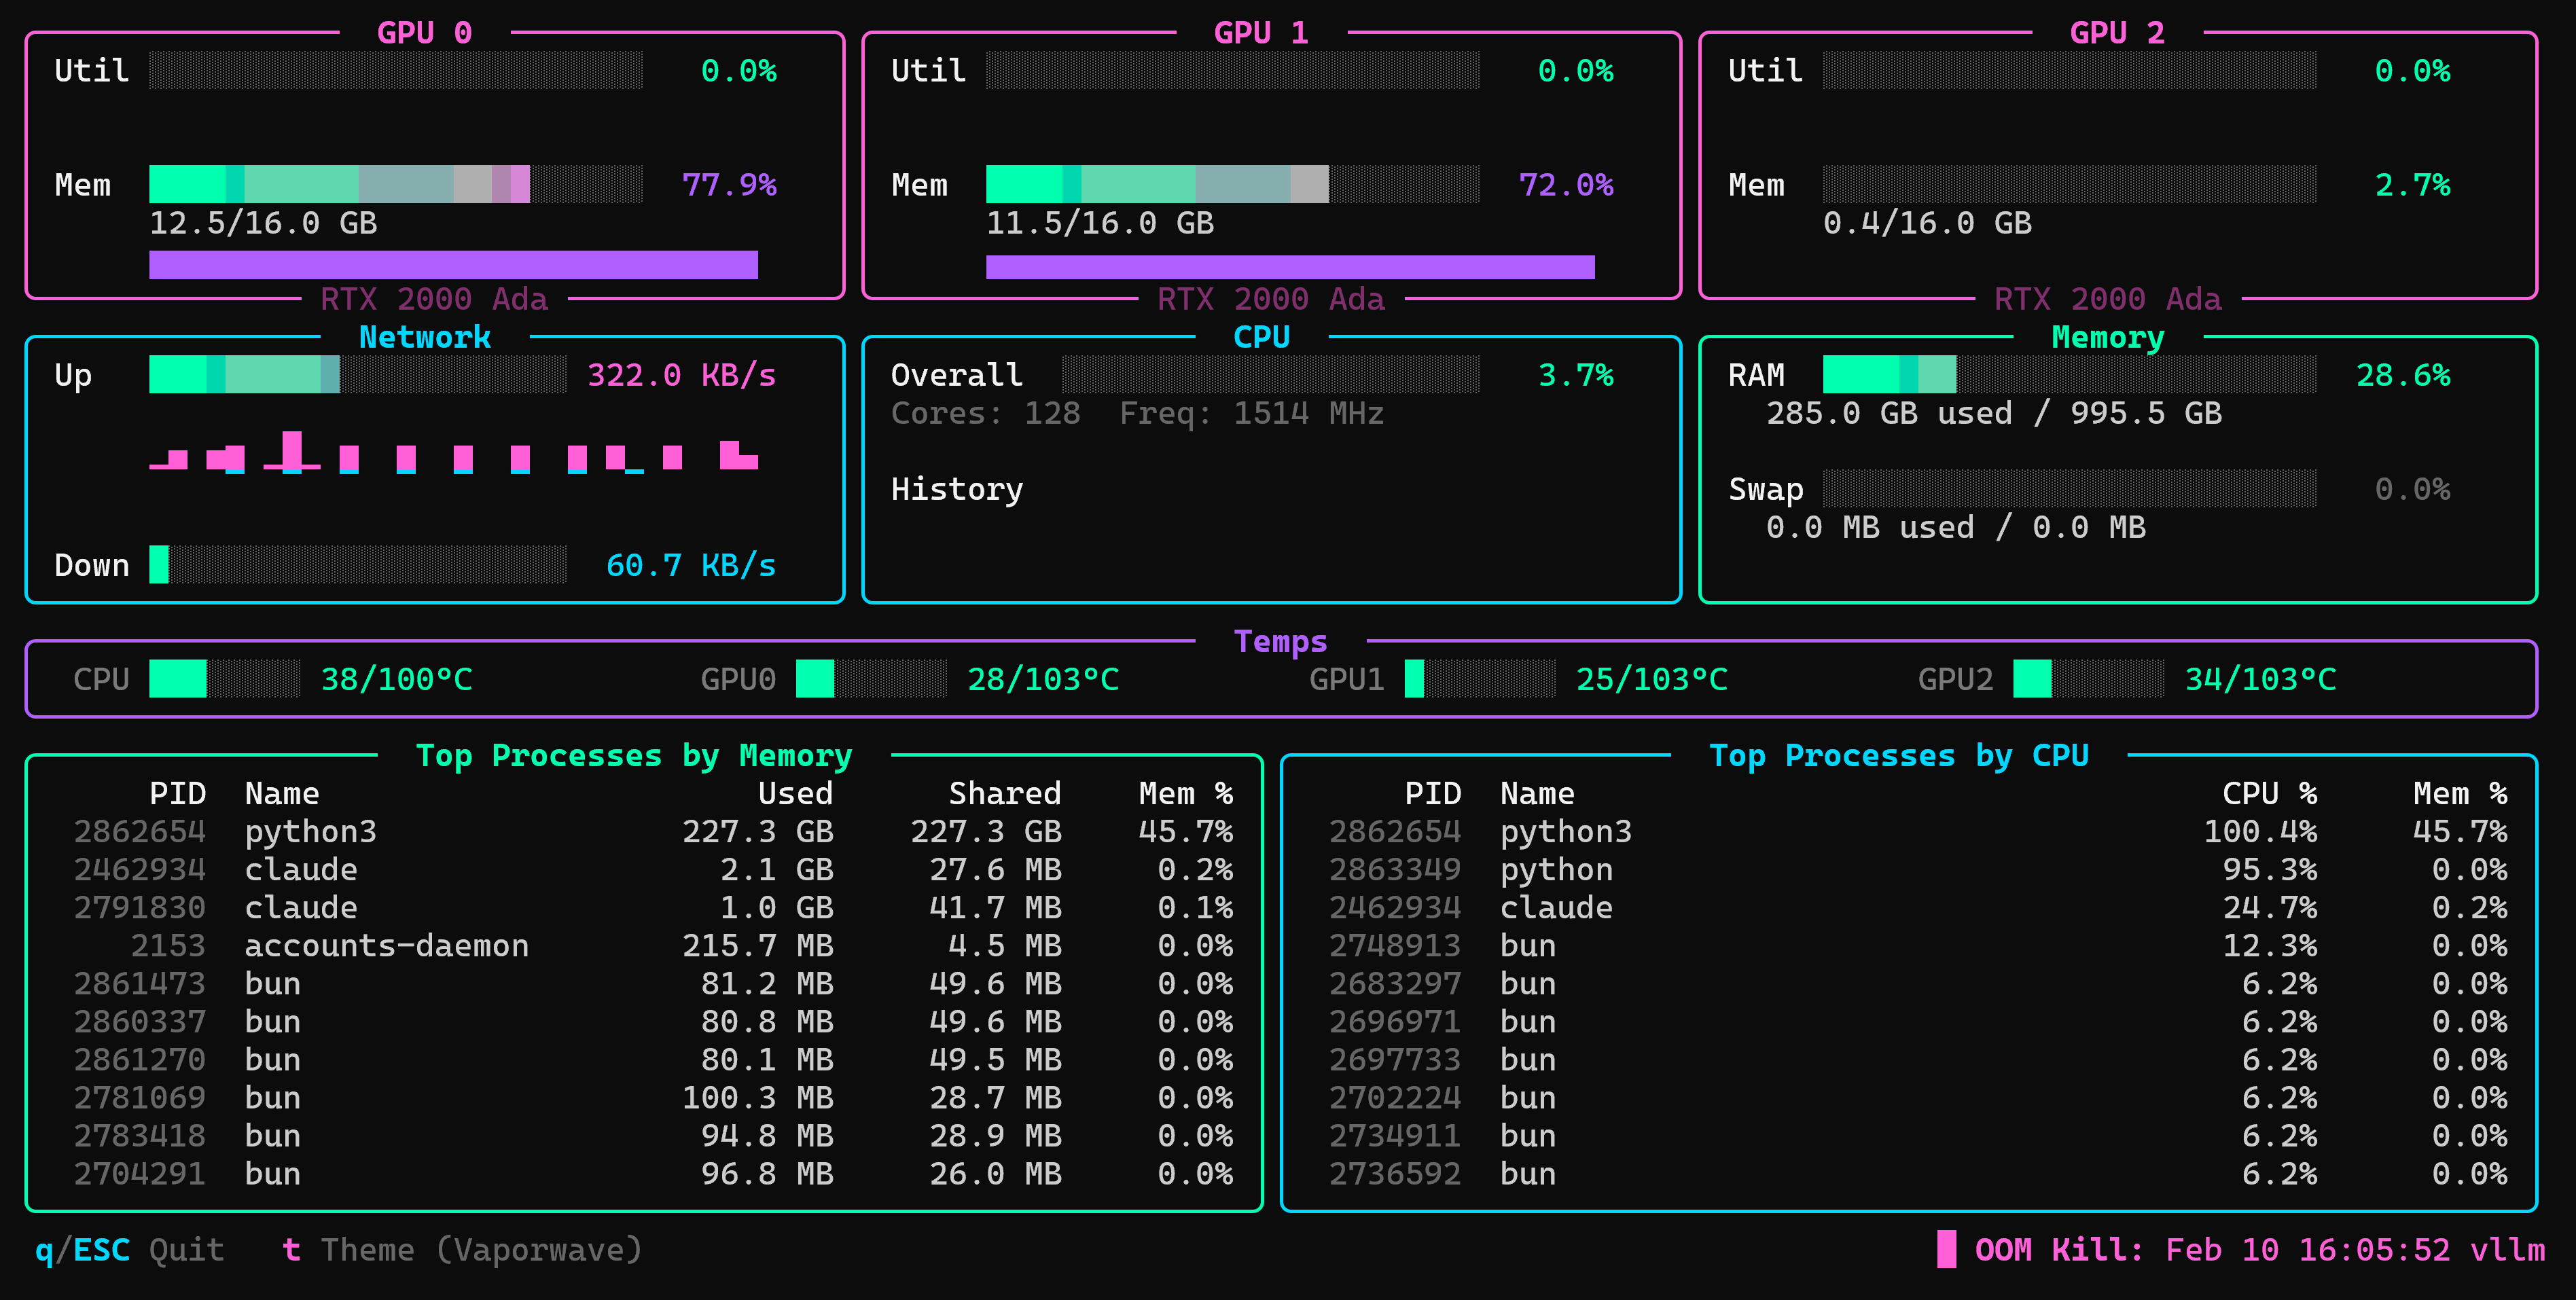Click the Network Up bandwidth bar
Image resolution: width=2576 pixels, height=1300 pixels.
pos(358,375)
